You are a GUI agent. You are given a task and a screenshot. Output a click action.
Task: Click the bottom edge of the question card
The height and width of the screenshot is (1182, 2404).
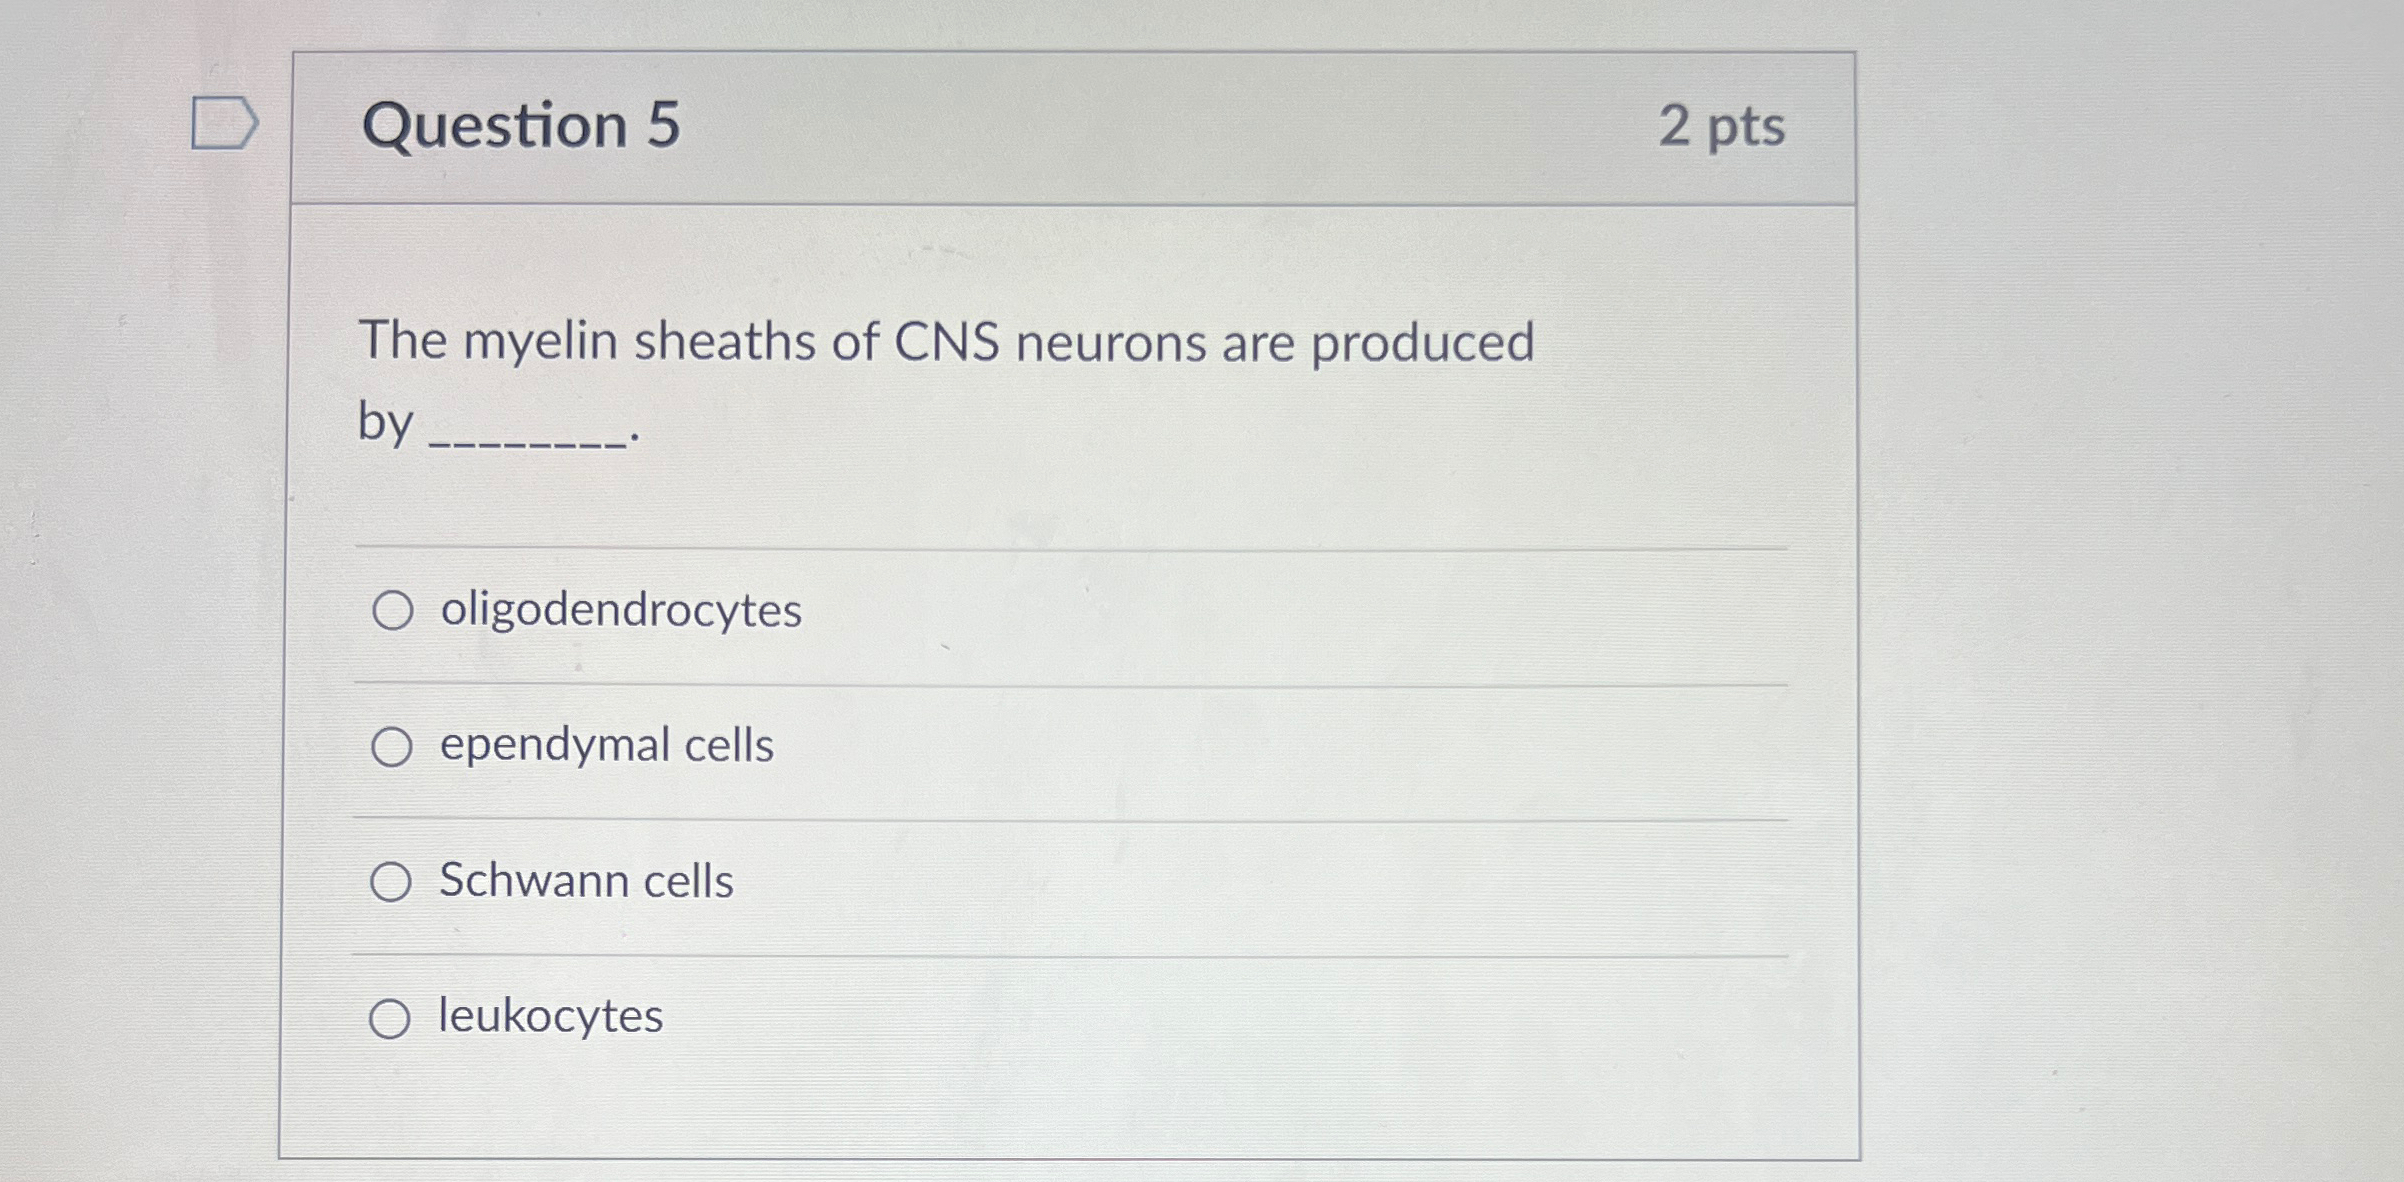click(1070, 1153)
